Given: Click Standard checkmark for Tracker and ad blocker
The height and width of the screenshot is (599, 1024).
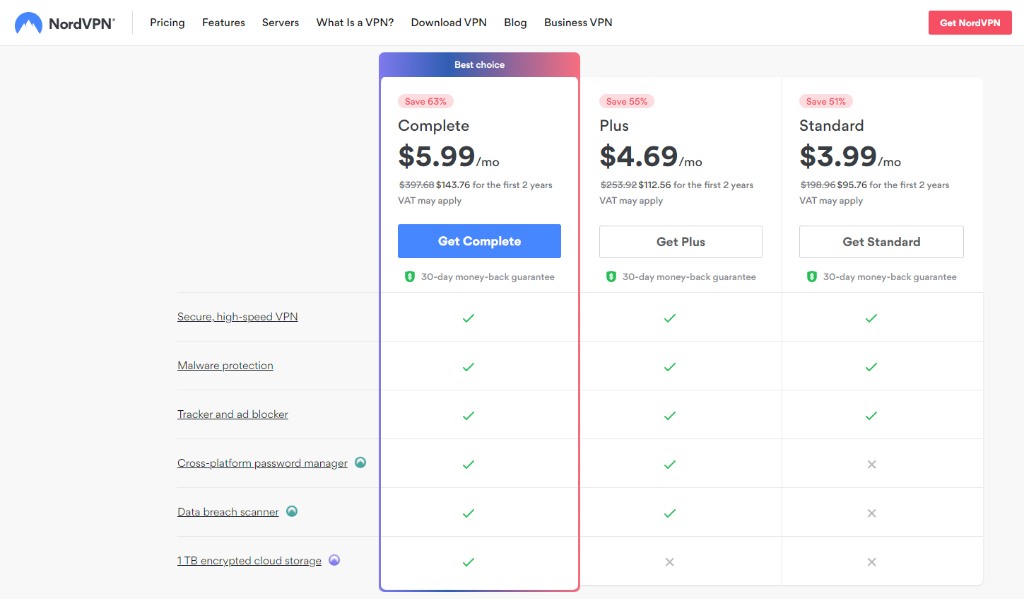Looking at the screenshot, I should (871, 415).
